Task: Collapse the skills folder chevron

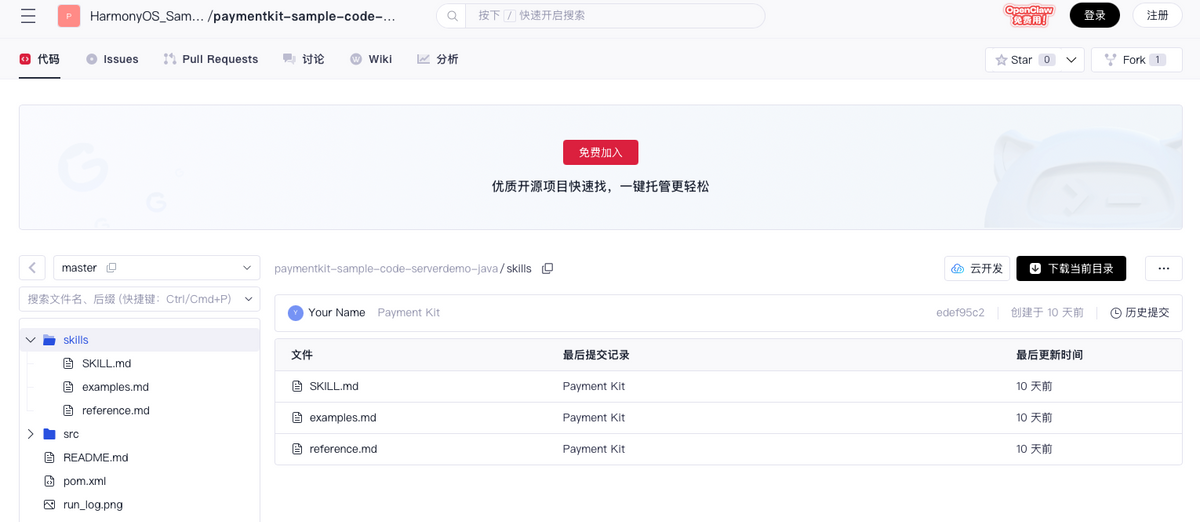Action: [x=31, y=340]
